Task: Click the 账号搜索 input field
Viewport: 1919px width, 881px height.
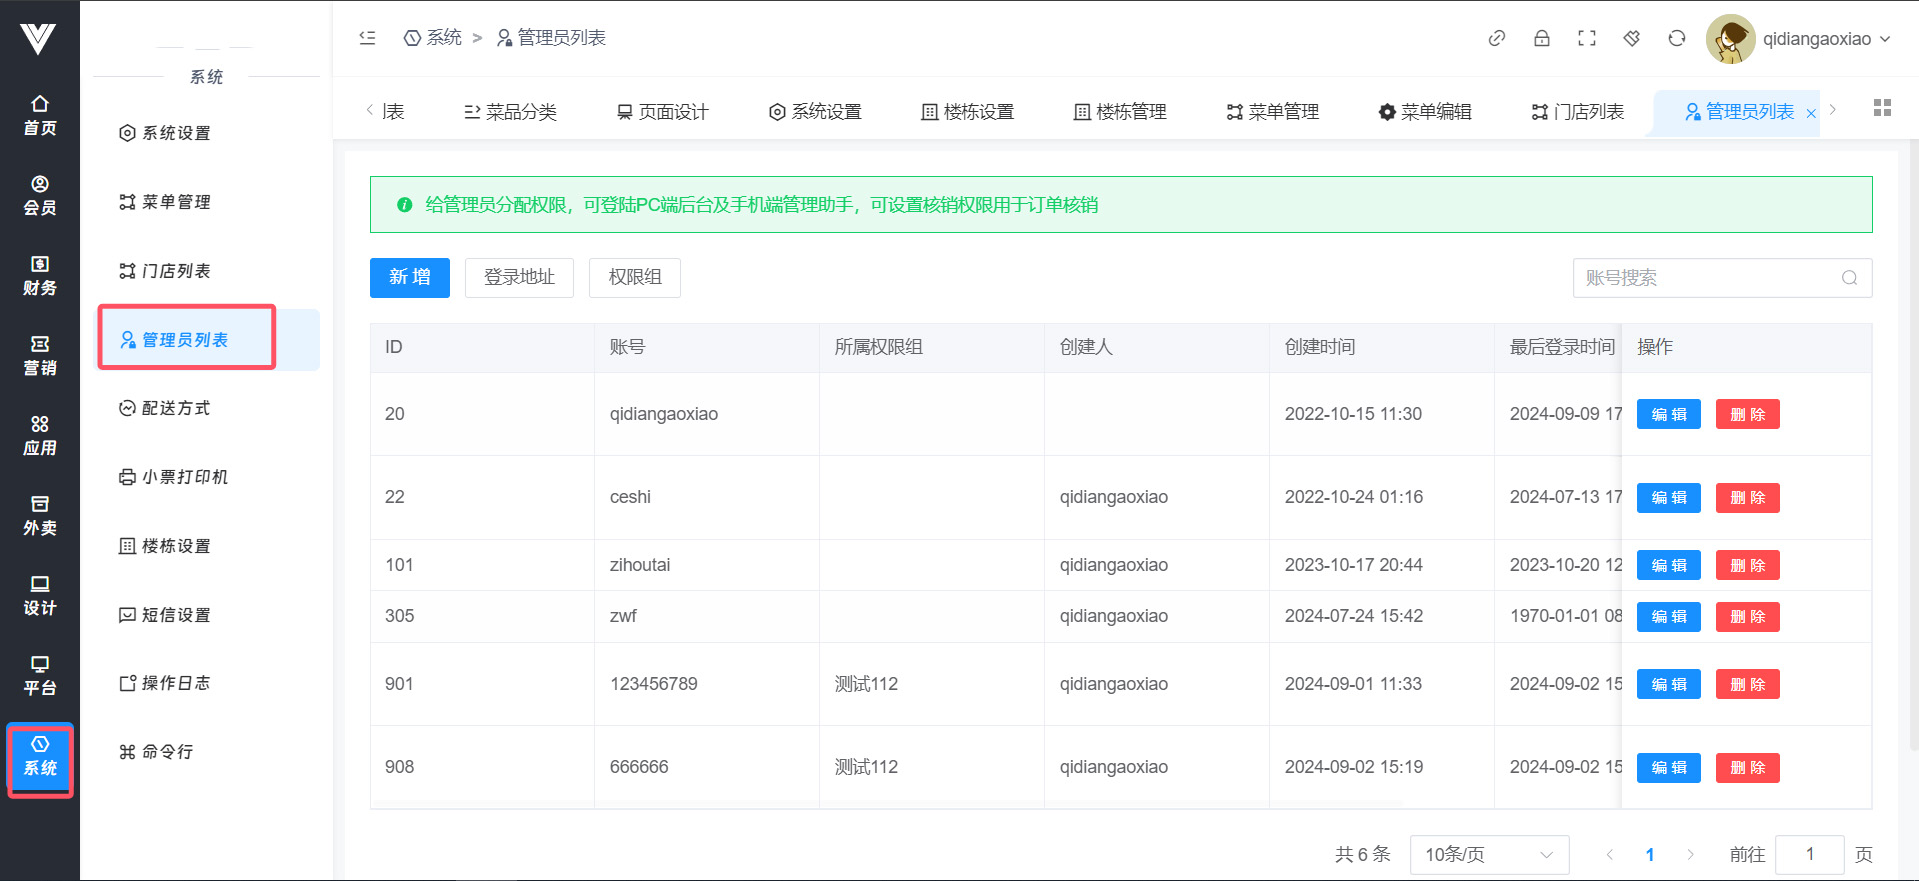Action: tap(1705, 278)
